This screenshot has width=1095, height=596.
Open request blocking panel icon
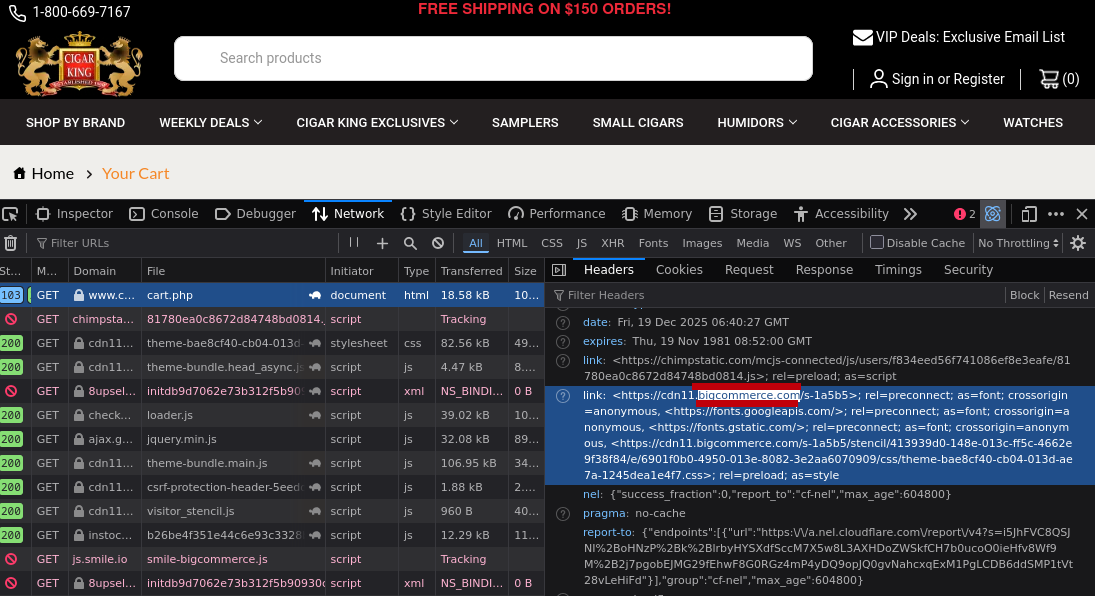(x=438, y=243)
